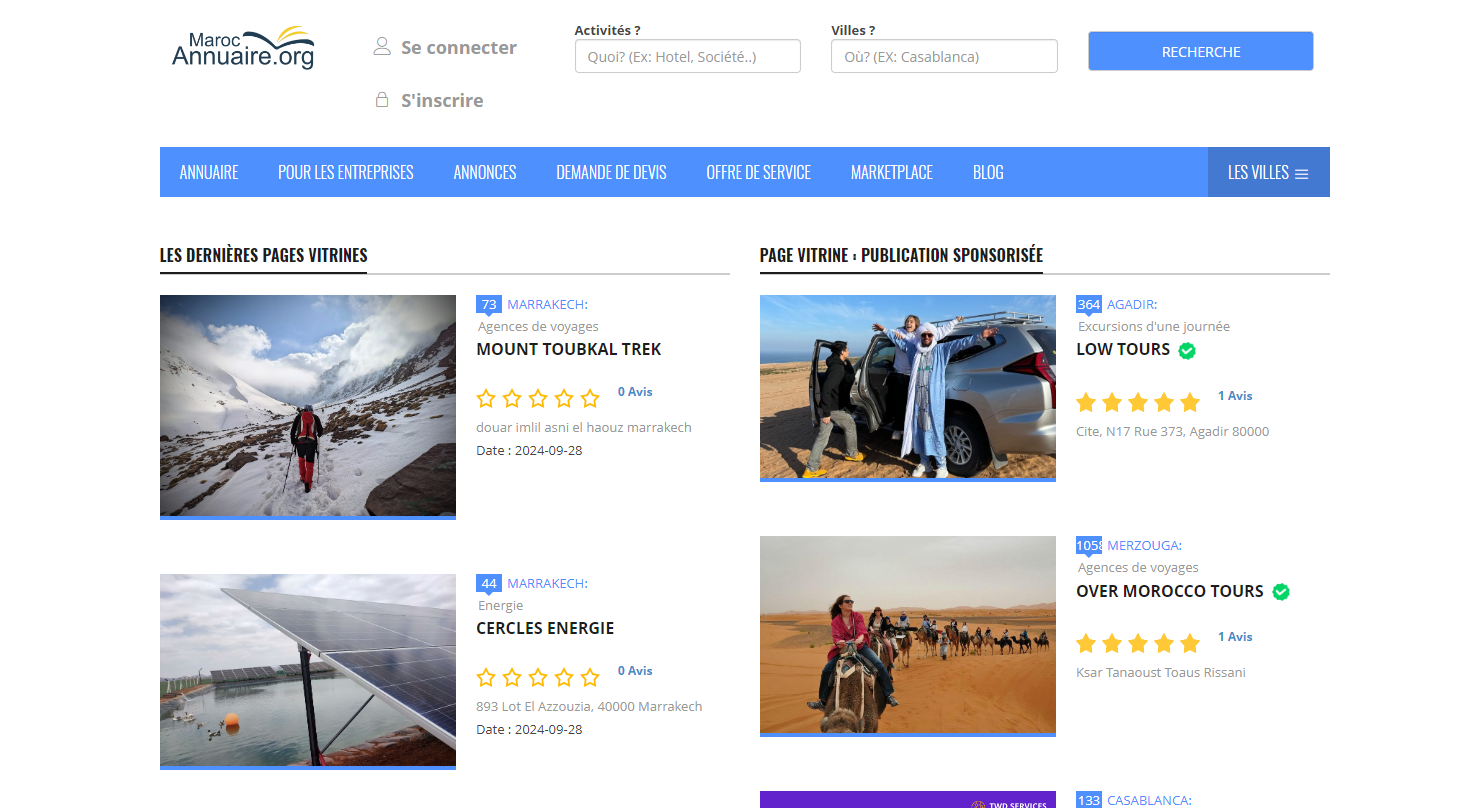Open the Blog menu item
Screen dimensions: 1475x808
click(988, 172)
